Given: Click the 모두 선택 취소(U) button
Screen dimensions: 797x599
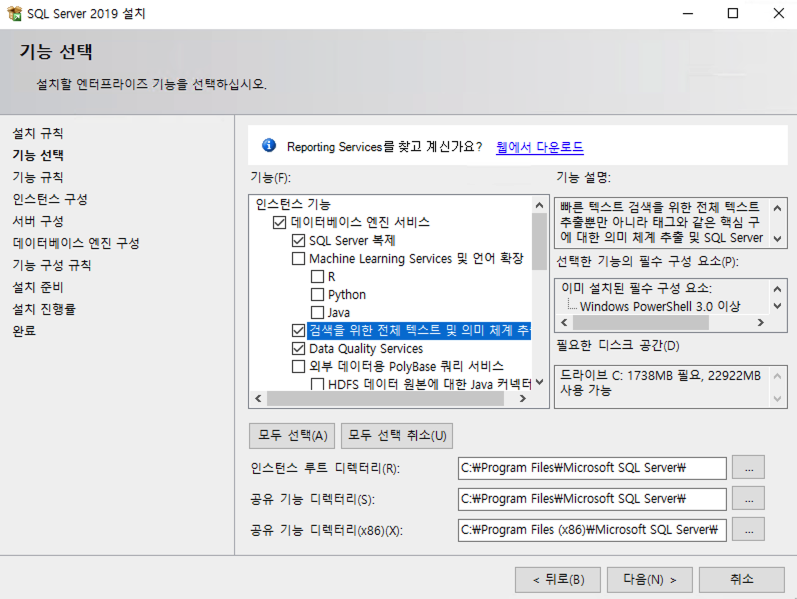Looking at the screenshot, I should pos(397,436).
